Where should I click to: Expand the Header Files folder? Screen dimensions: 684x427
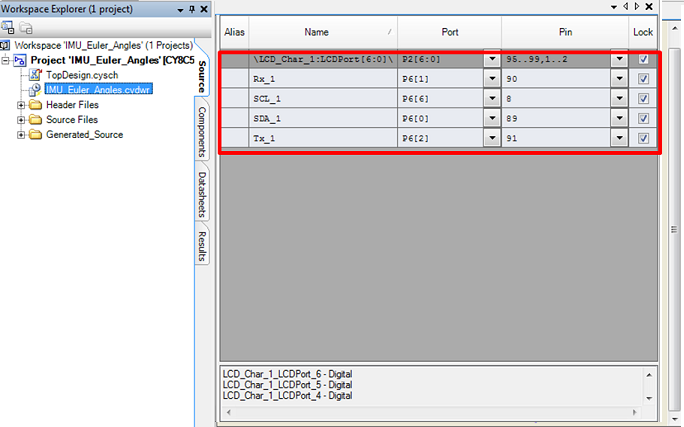(21, 105)
